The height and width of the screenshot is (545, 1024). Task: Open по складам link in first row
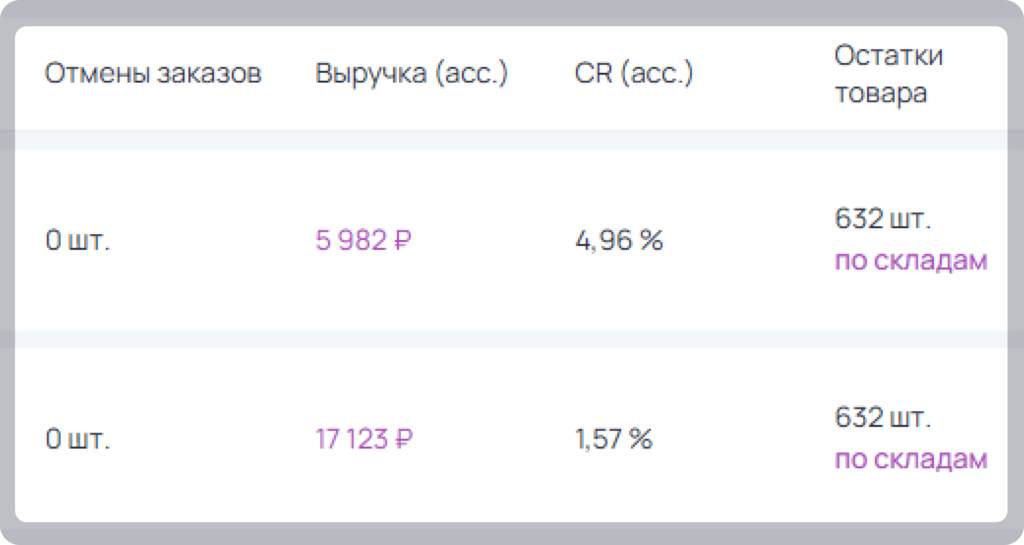click(x=911, y=261)
